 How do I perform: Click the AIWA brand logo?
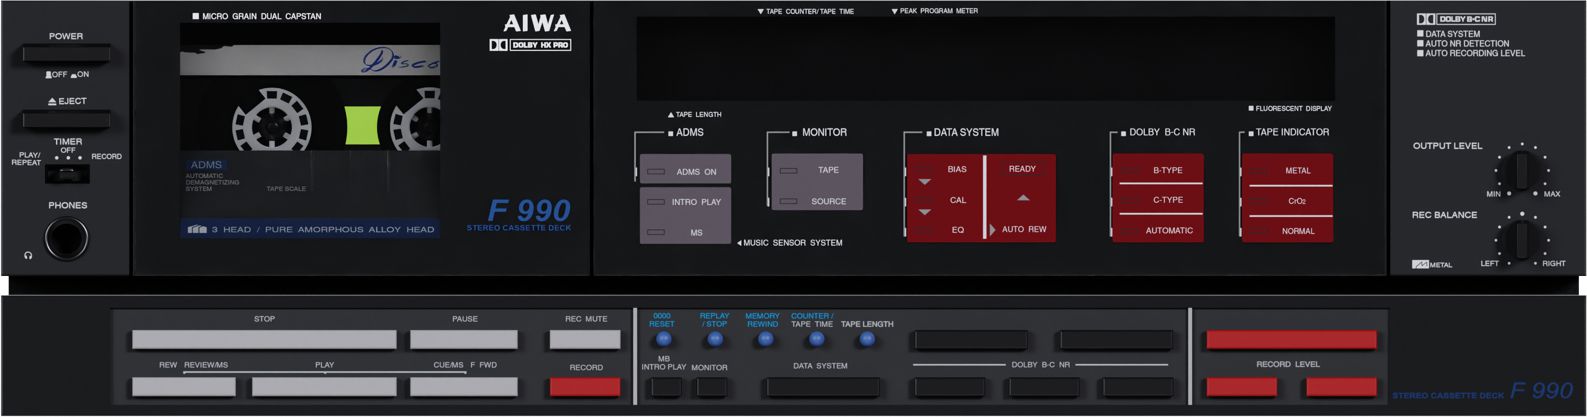537,23
